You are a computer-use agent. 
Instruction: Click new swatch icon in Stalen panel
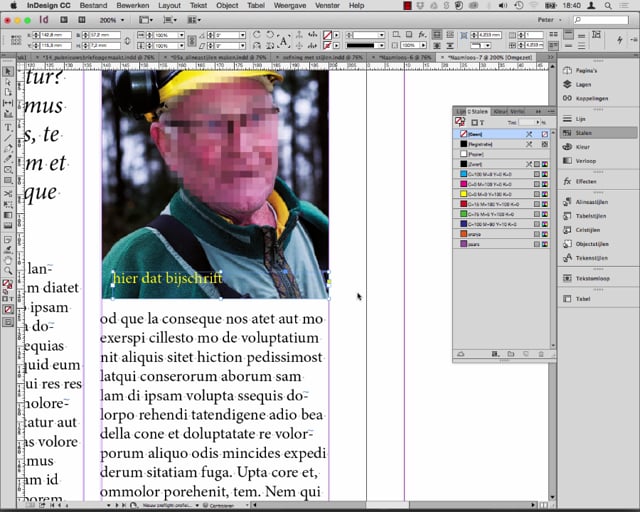coord(526,354)
